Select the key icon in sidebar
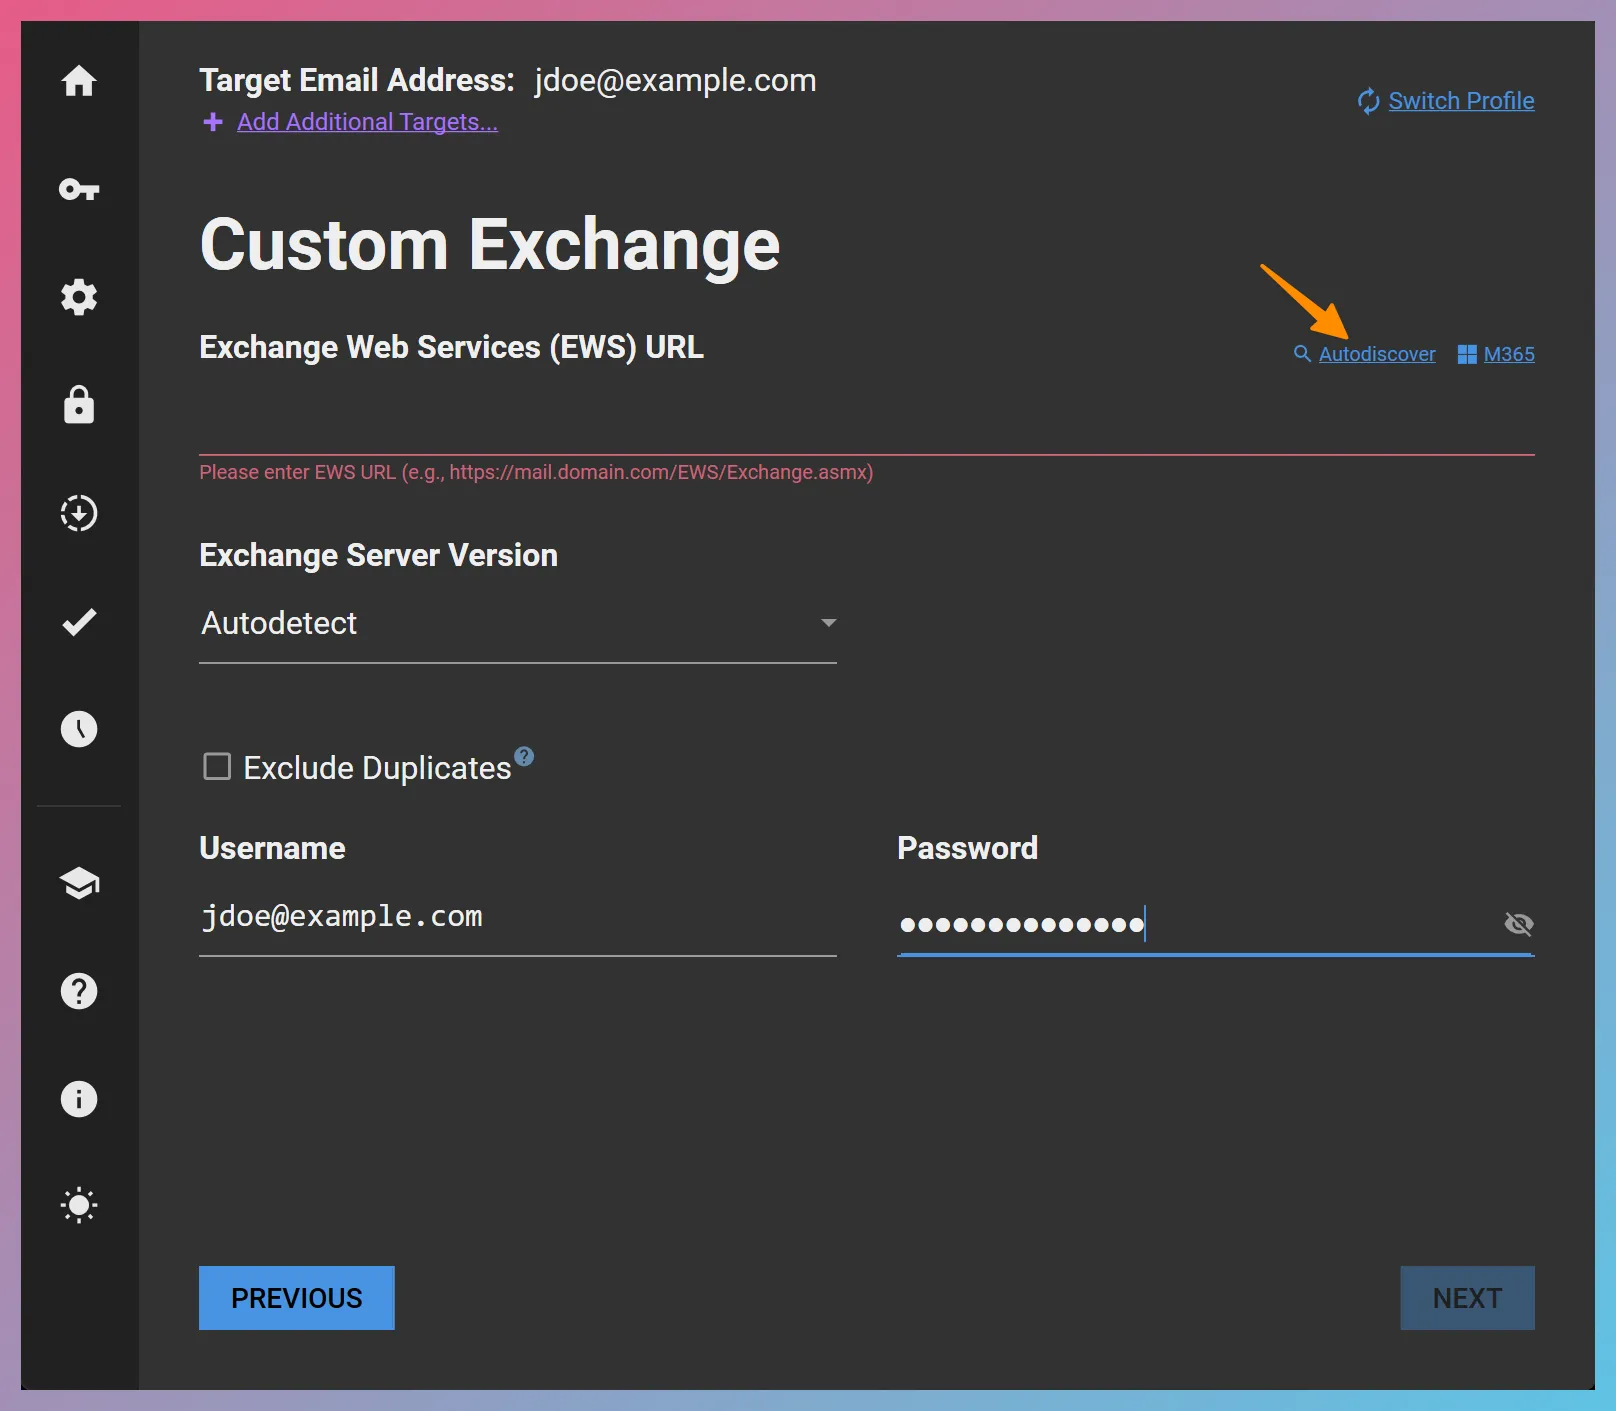This screenshot has height=1411, width=1616. click(x=79, y=190)
